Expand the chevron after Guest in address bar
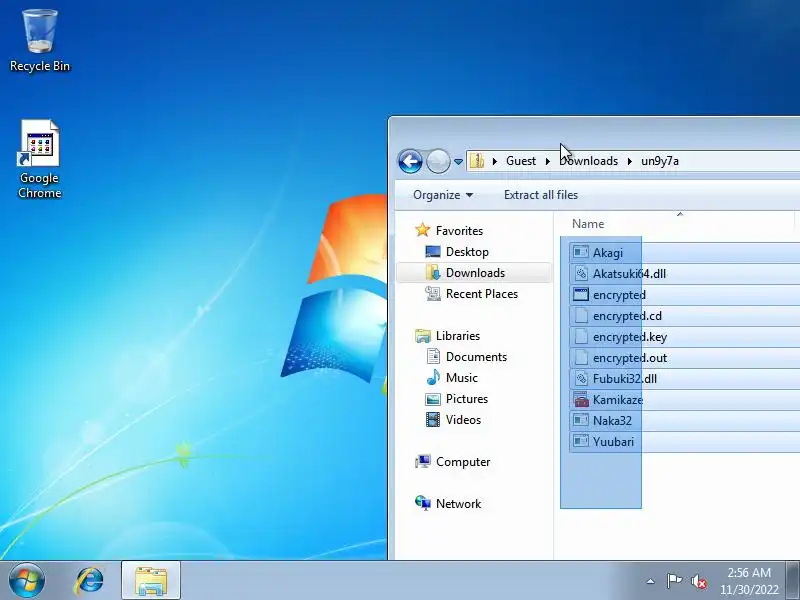This screenshot has width=800, height=600. pyautogui.click(x=547, y=161)
